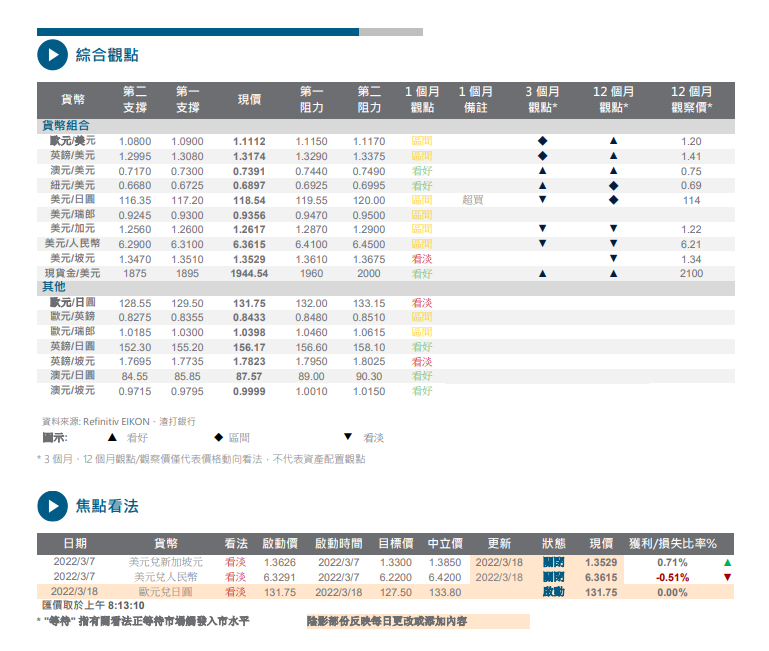
Task: Click red down arrow in 美元兌人民幣 row
Action: 727,577
